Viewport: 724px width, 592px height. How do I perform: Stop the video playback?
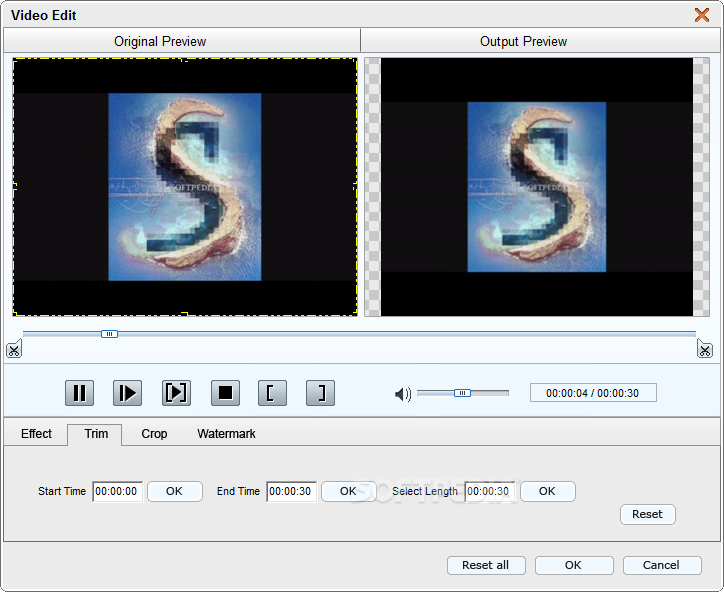225,393
